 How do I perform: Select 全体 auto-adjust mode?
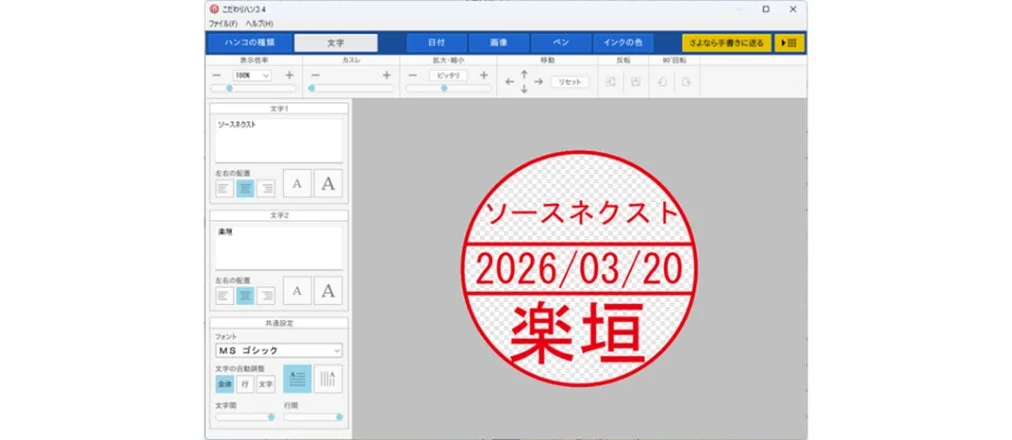coord(224,384)
